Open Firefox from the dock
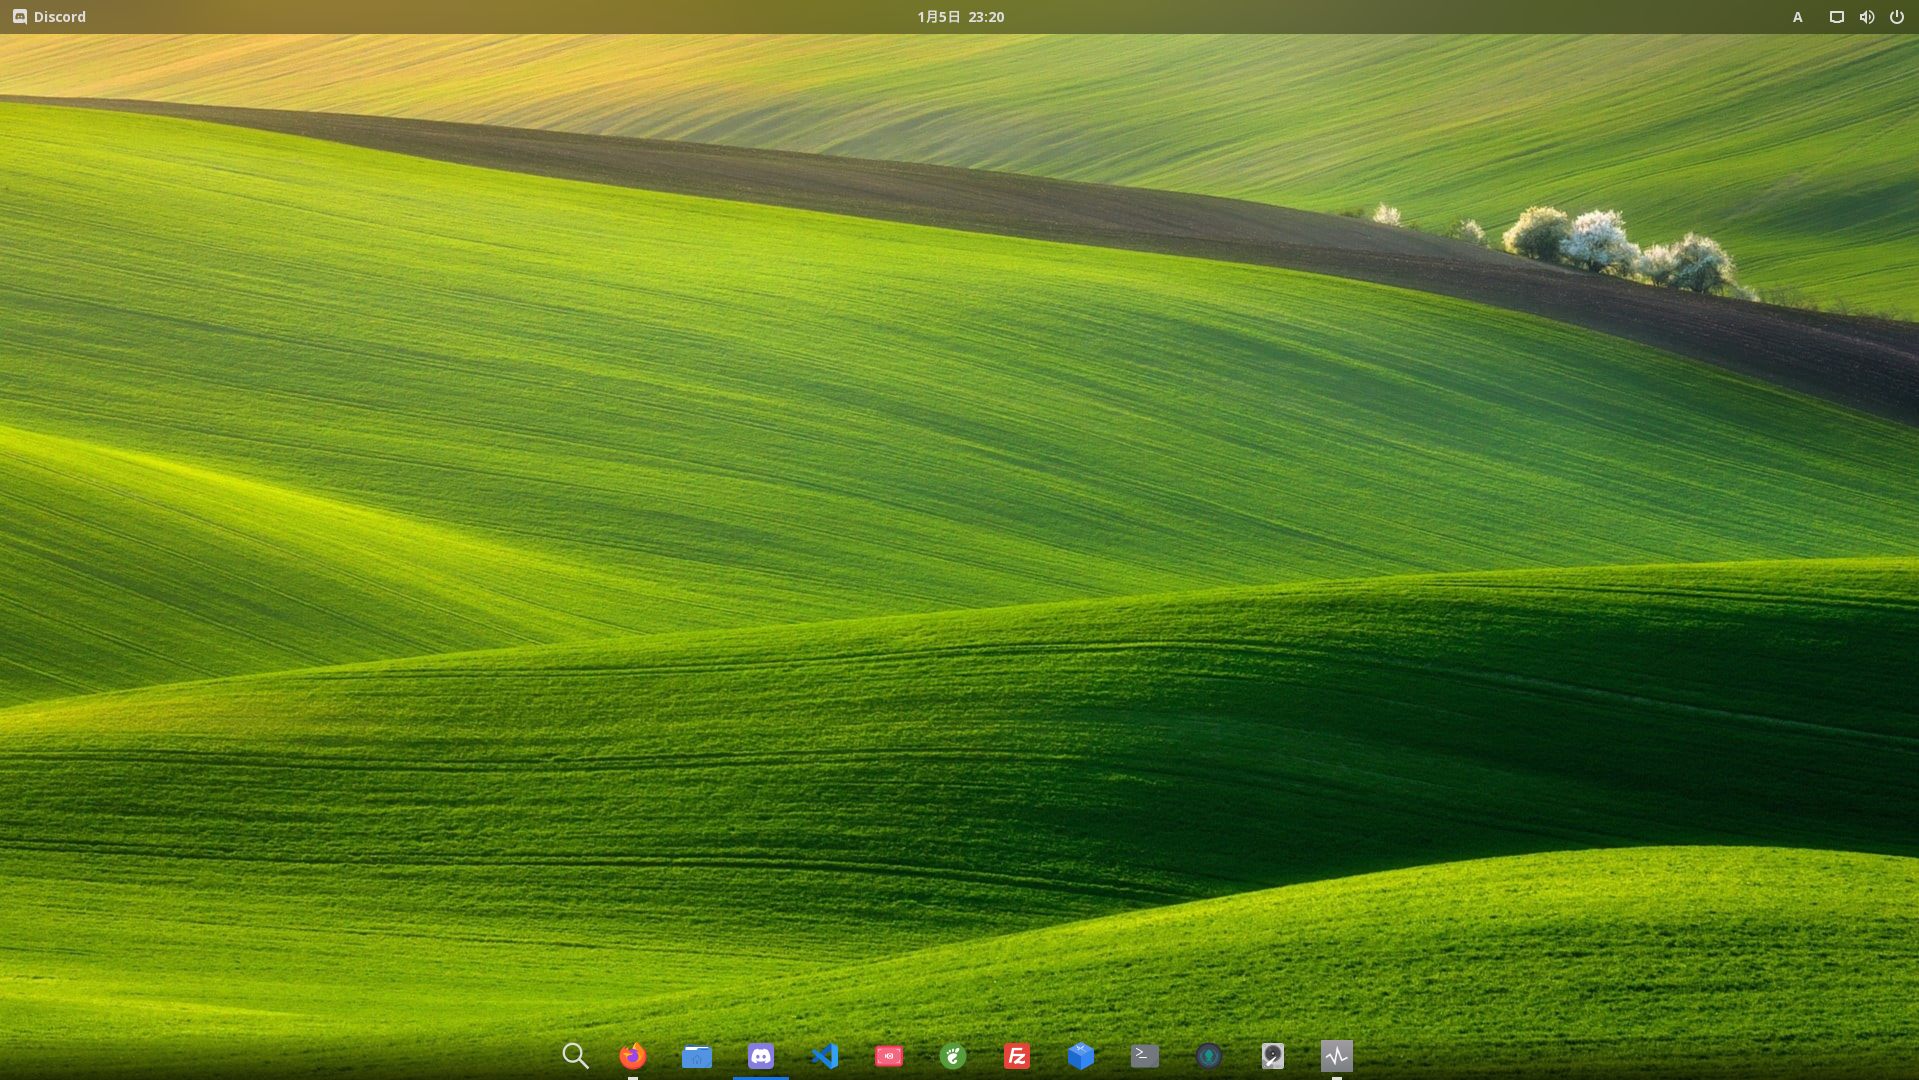Screen dimensions: 1919x1080 coord(632,1055)
